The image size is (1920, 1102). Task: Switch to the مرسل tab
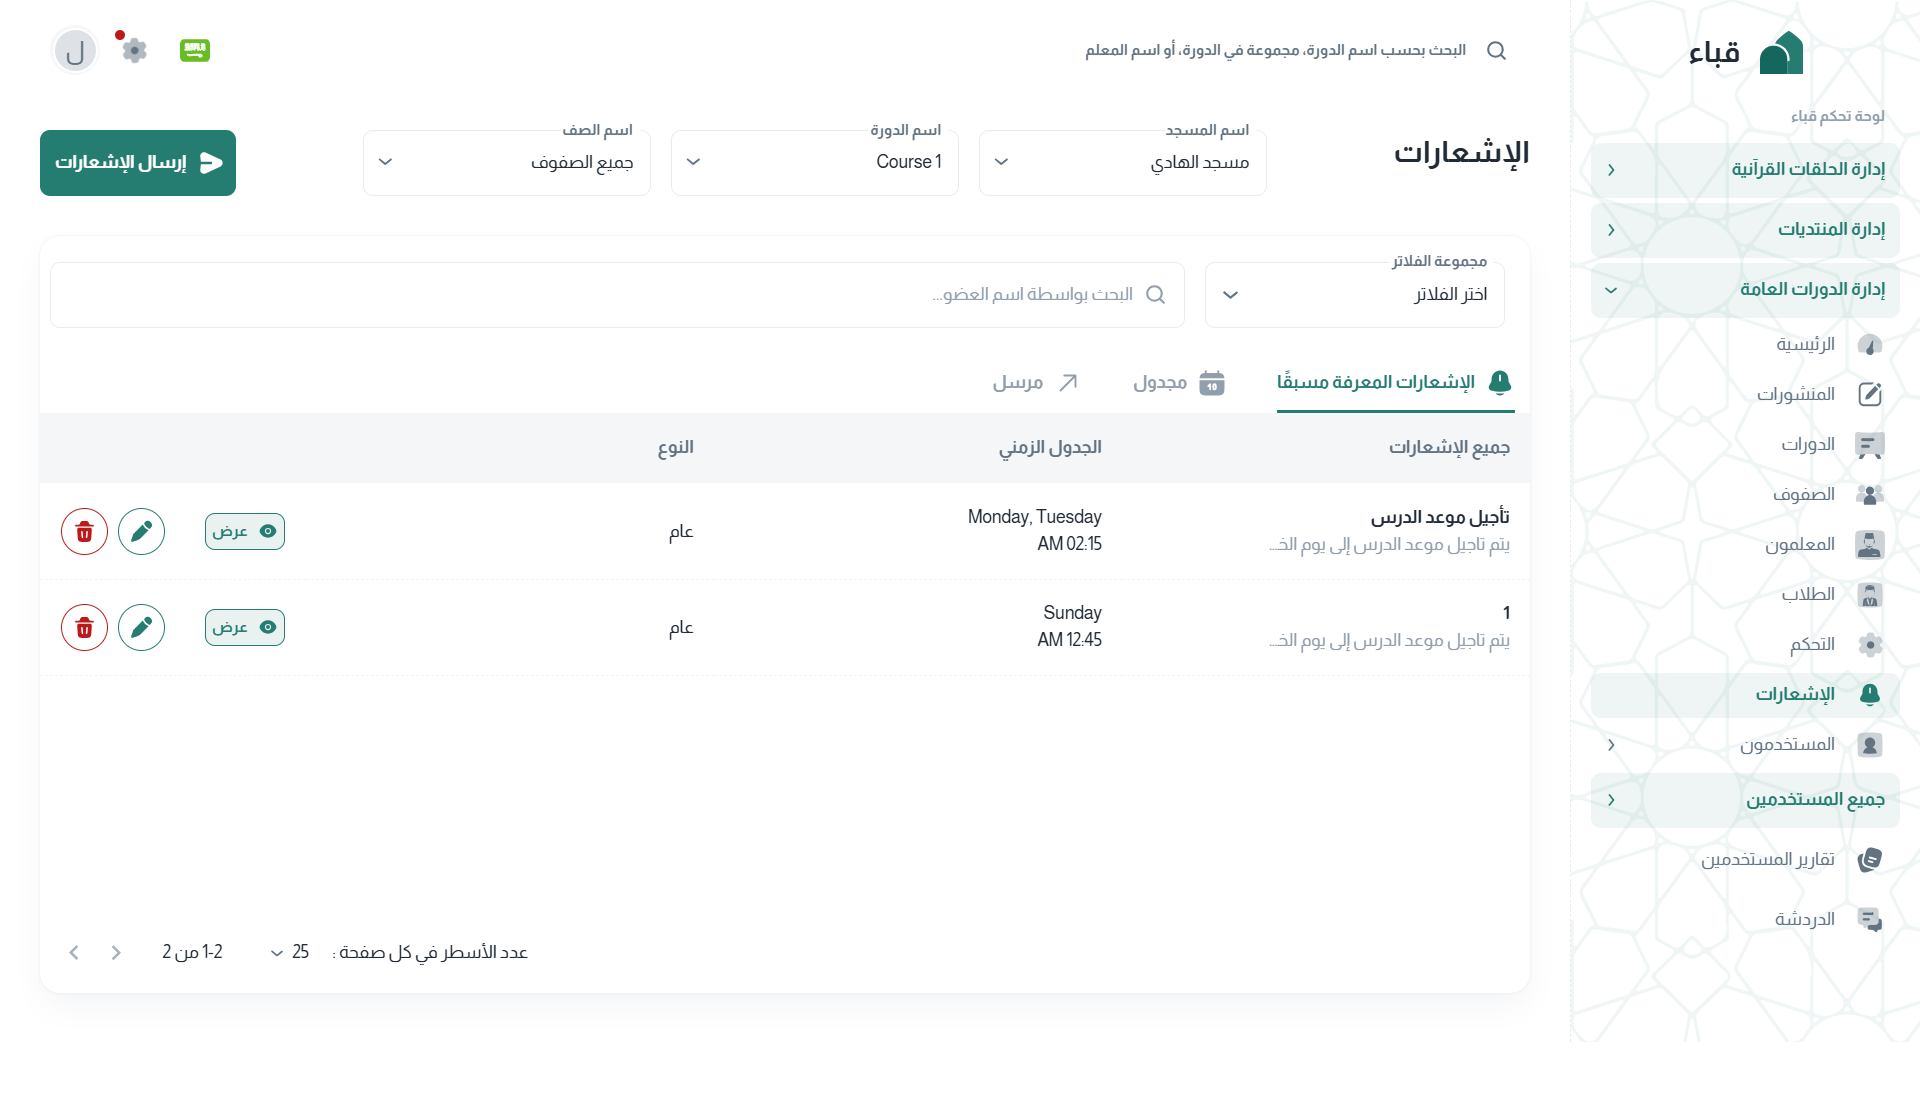tap(1035, 383)
